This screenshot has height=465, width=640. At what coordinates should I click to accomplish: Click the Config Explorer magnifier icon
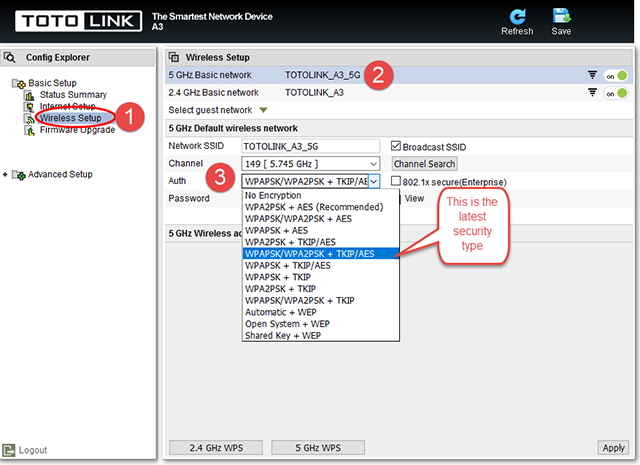click(10, 58)
